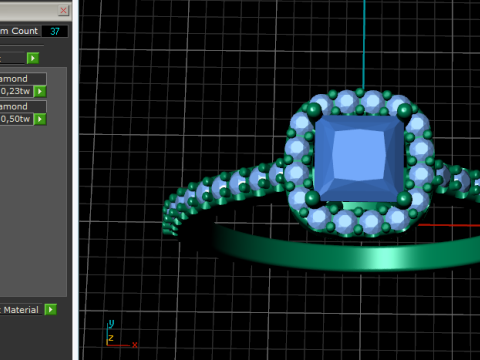Click the XYZ axis gizmo in viewport
Image resolution: width=480 pixels, height=360 pixels.
click(121, 334)
